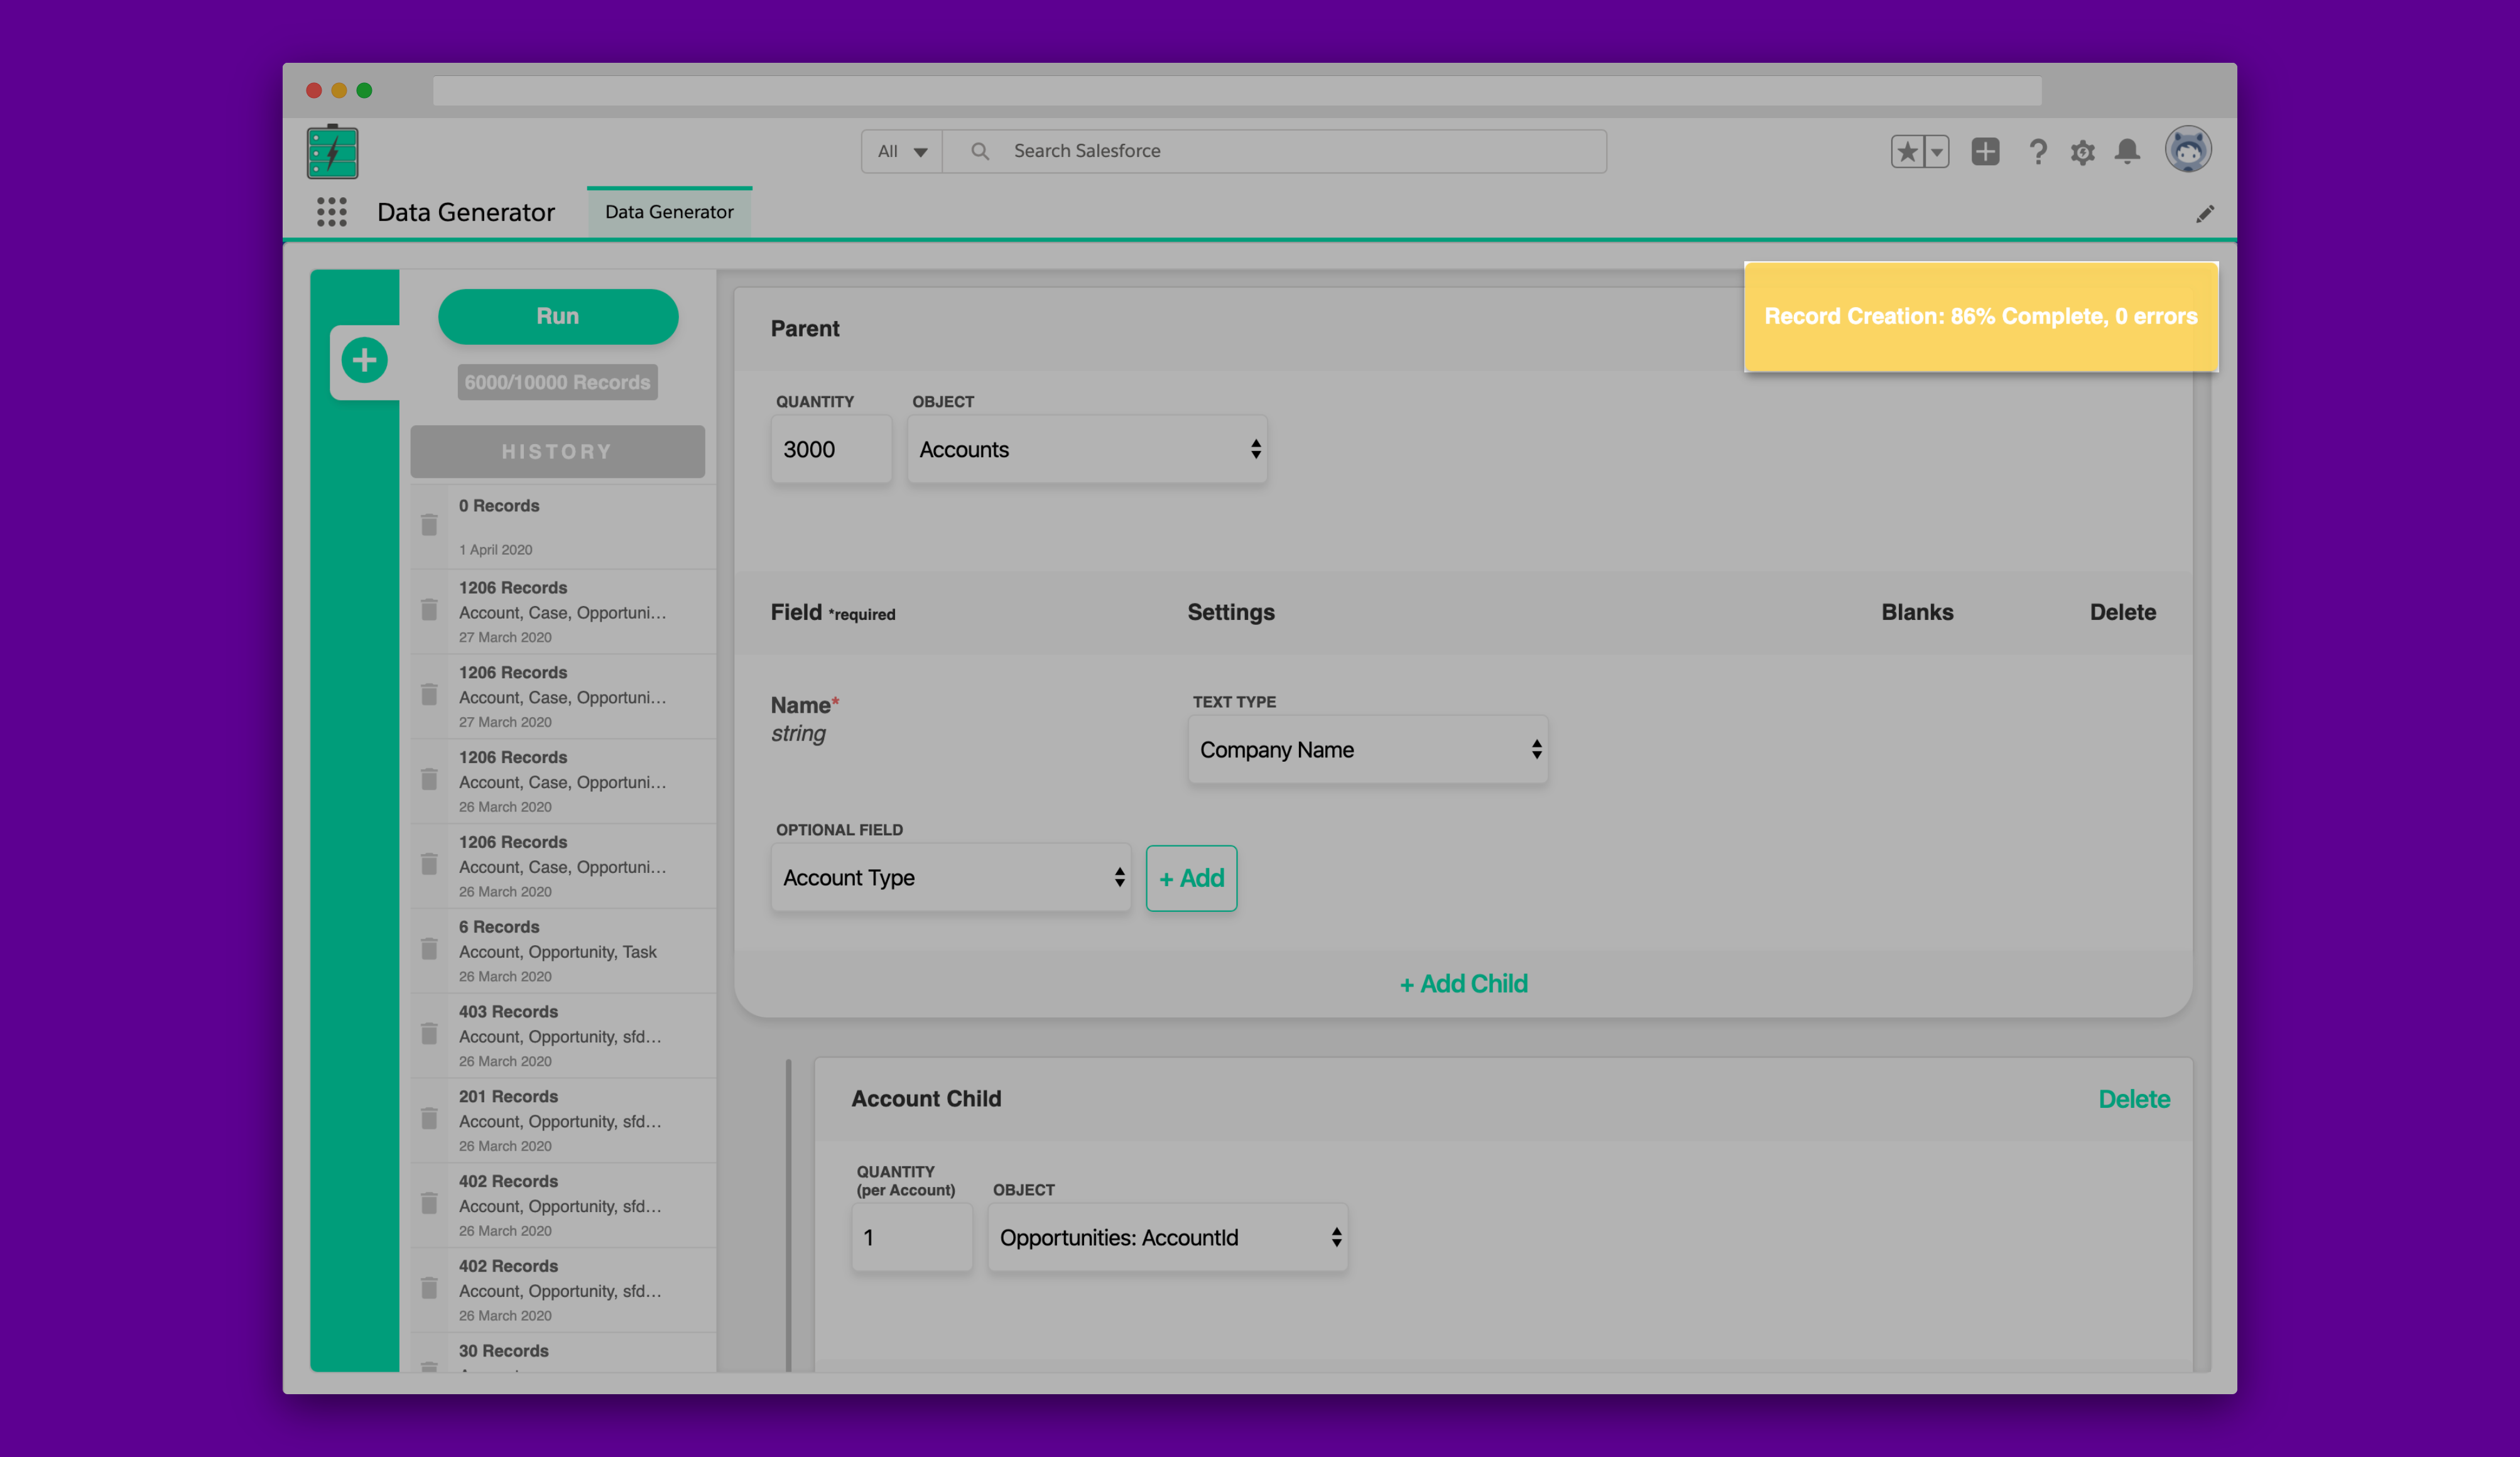Click the trash icon beside 403 Records
The width and height of the screenshot is (2520, 1457).
(x=429, y=1034)
